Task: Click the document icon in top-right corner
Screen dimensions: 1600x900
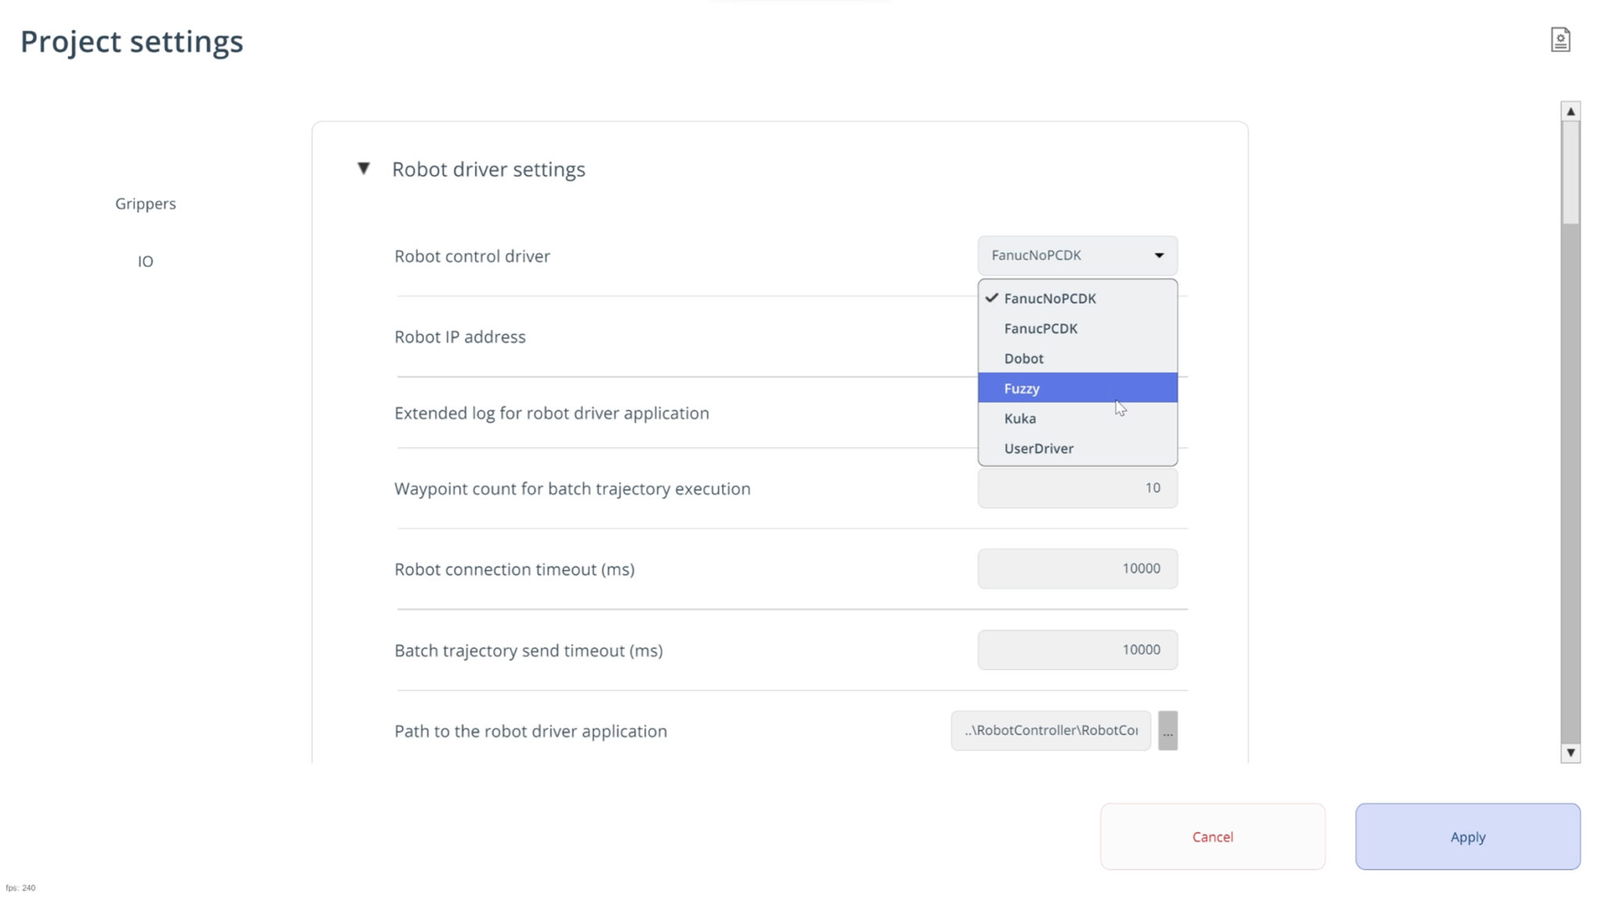Action: click(1560, 40)
